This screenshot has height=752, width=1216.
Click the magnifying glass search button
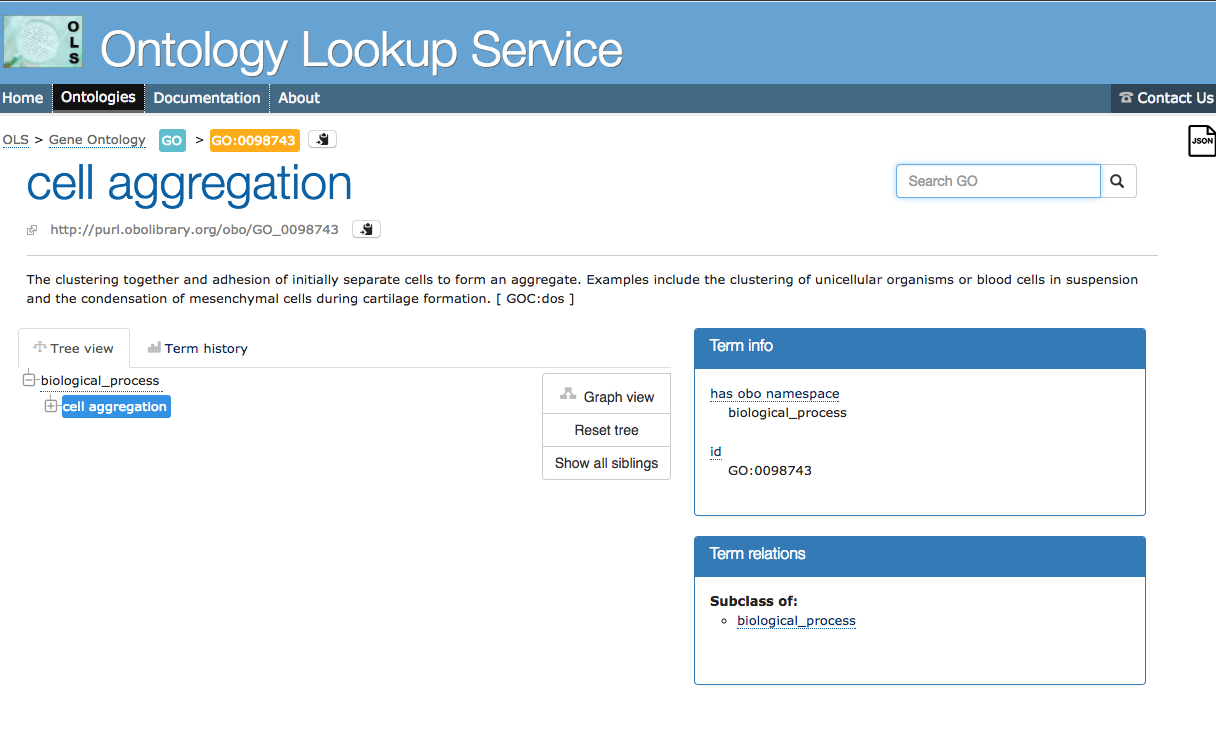point(1117,181)
